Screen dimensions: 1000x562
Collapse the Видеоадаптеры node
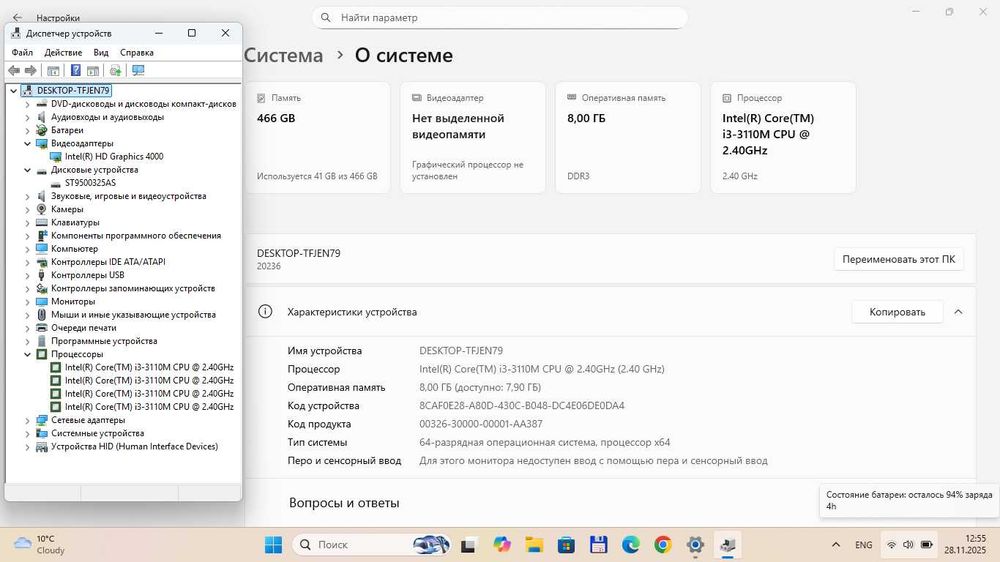click(x=27, y=144)
